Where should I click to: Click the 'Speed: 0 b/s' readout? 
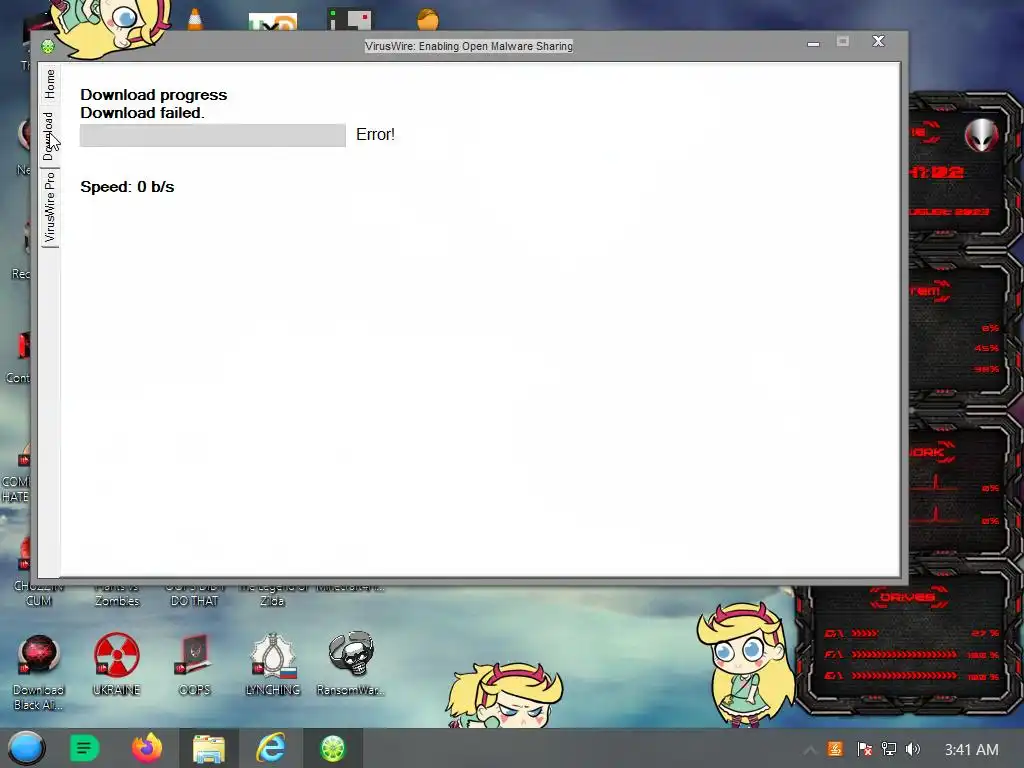click(x=127, y=187)
